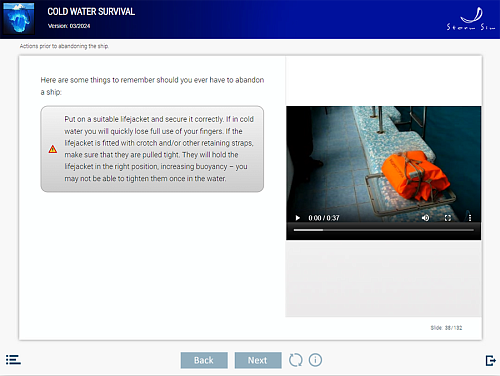
Task: Click 'Actions prior to abandoning the ship' heading
Action: click(64, 46)
